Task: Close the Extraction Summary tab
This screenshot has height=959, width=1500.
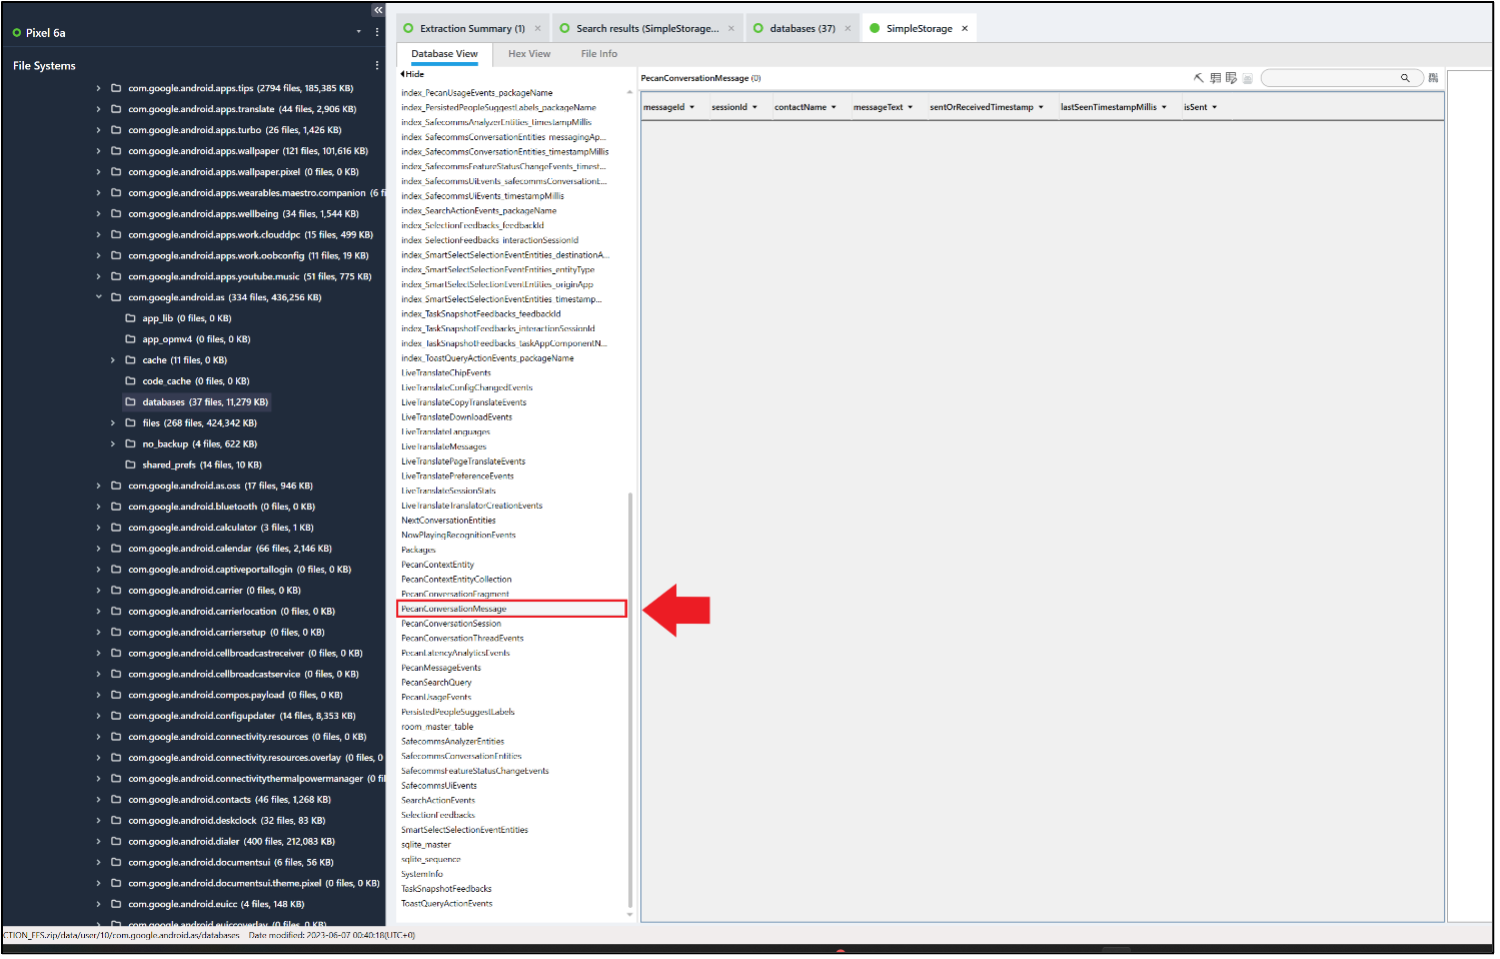Action: pos(538,29)
